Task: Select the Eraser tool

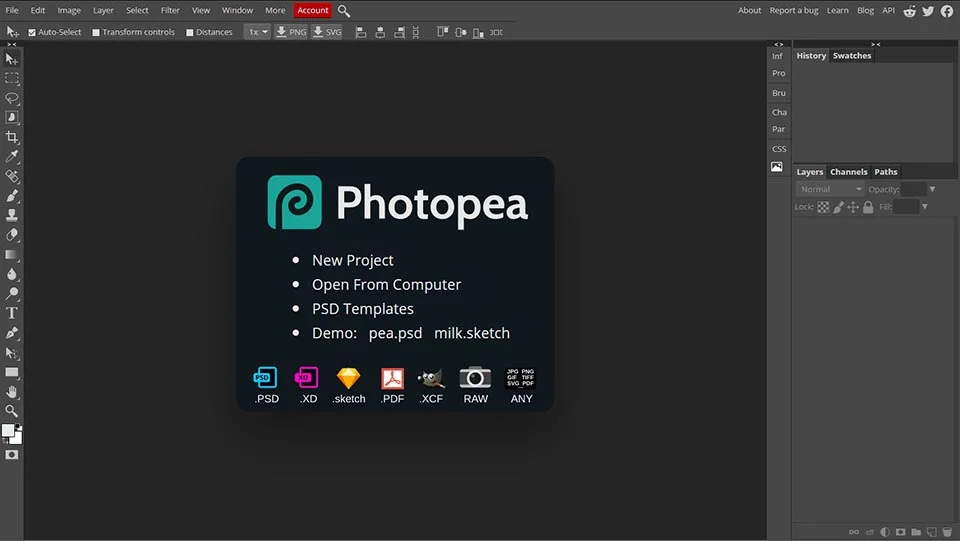Action: coord(12,235)
